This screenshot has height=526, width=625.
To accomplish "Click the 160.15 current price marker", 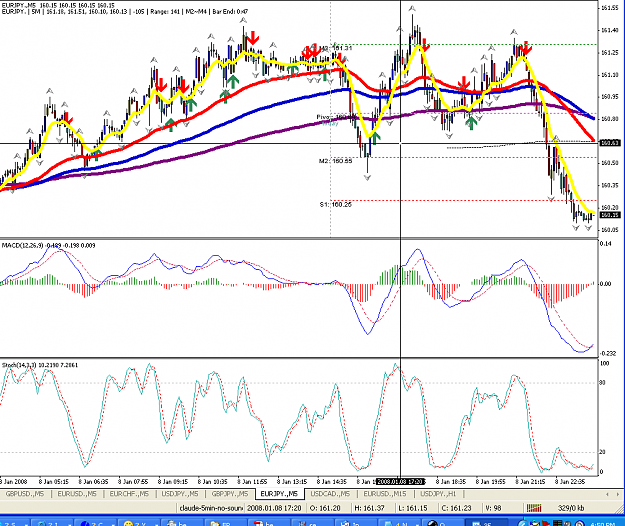I will tap(610, 215).
